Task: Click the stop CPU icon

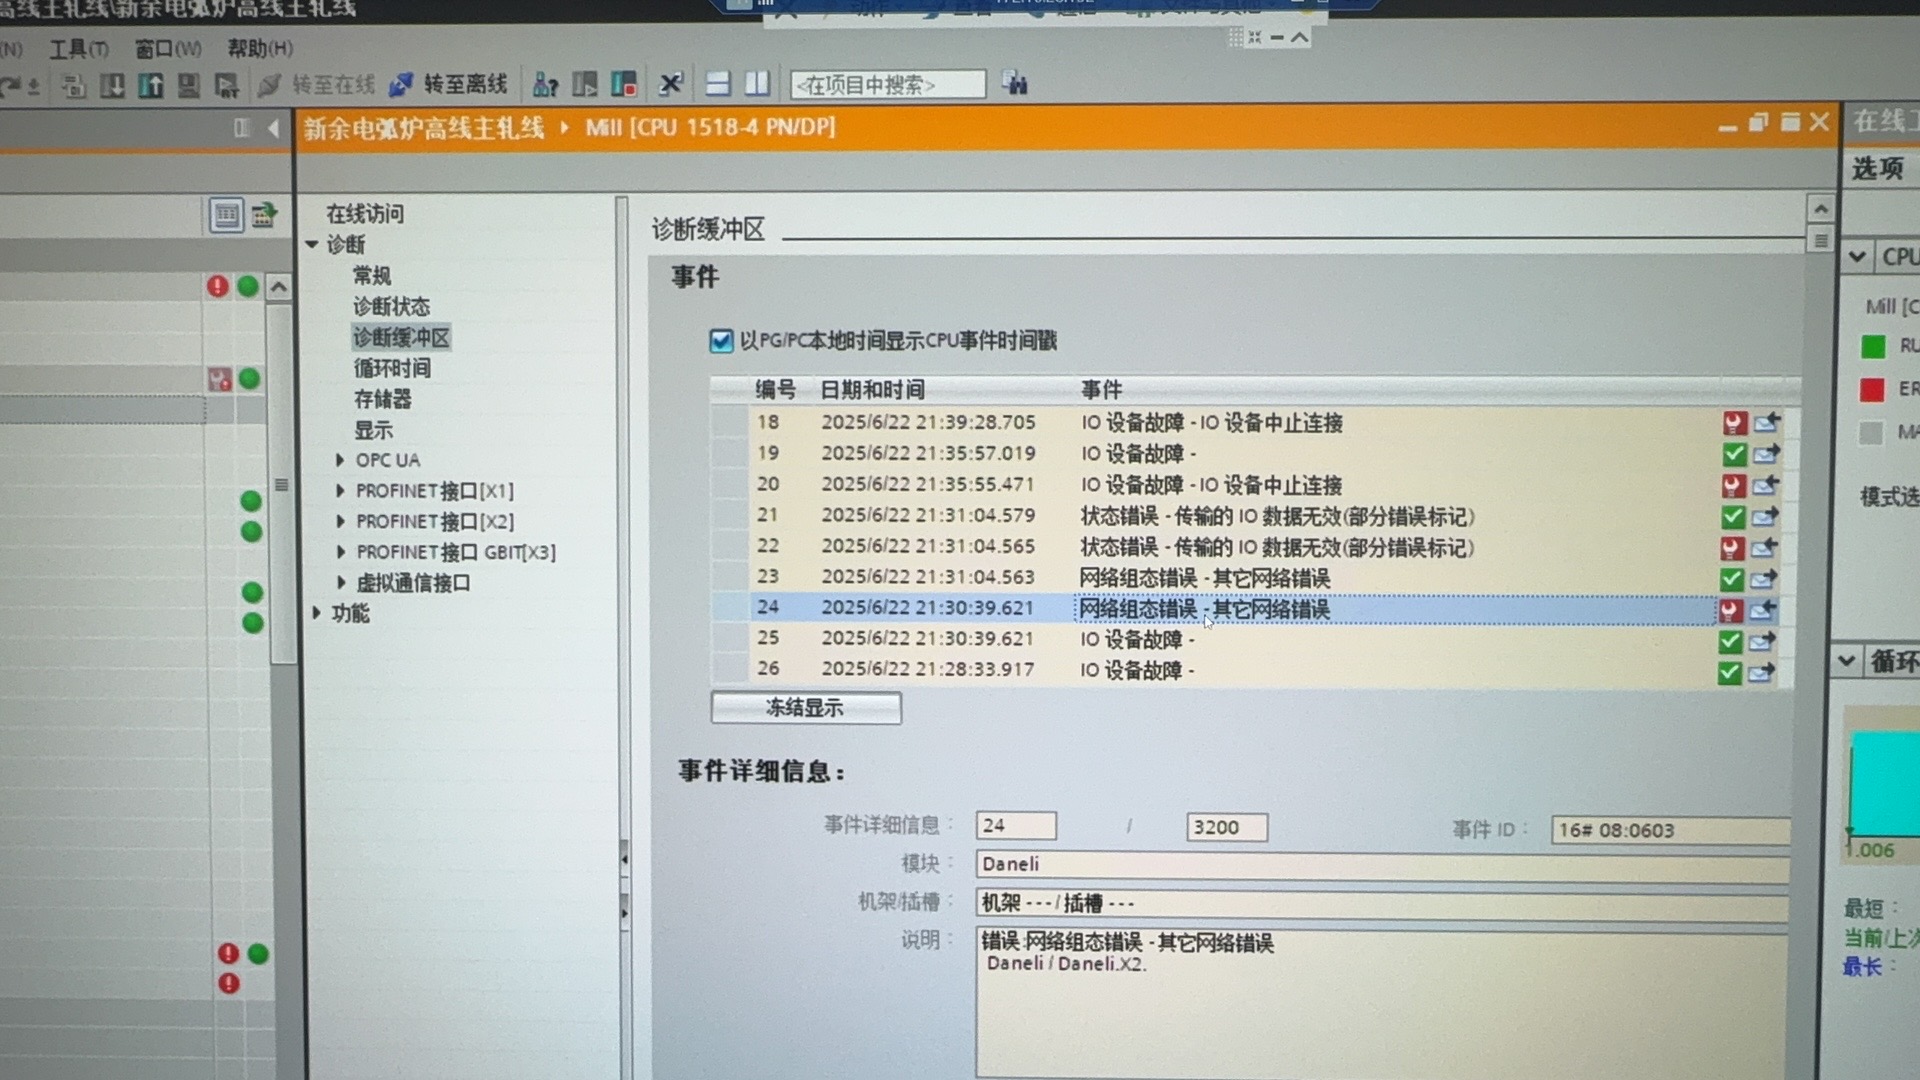Action: coord(624,85)
